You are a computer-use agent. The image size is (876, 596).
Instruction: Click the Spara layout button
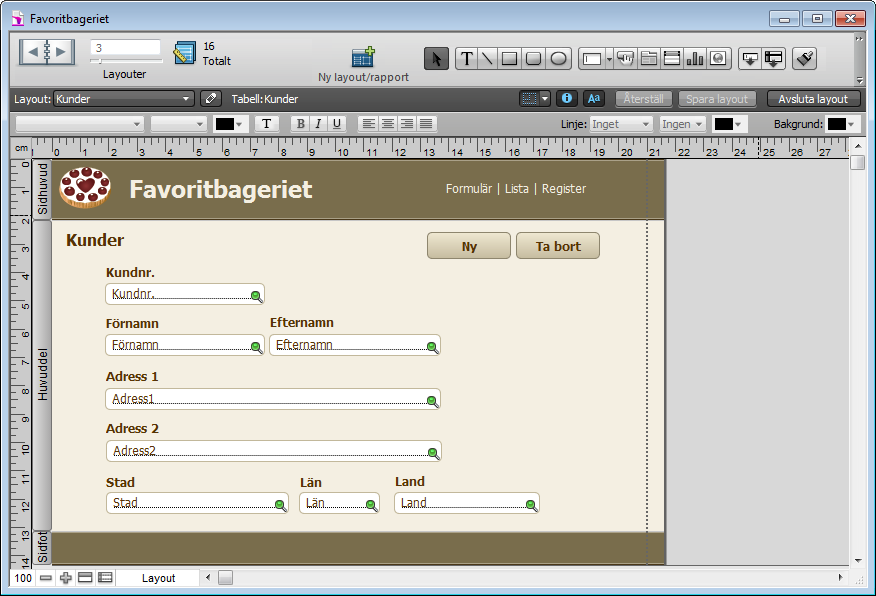pos(717,99)
